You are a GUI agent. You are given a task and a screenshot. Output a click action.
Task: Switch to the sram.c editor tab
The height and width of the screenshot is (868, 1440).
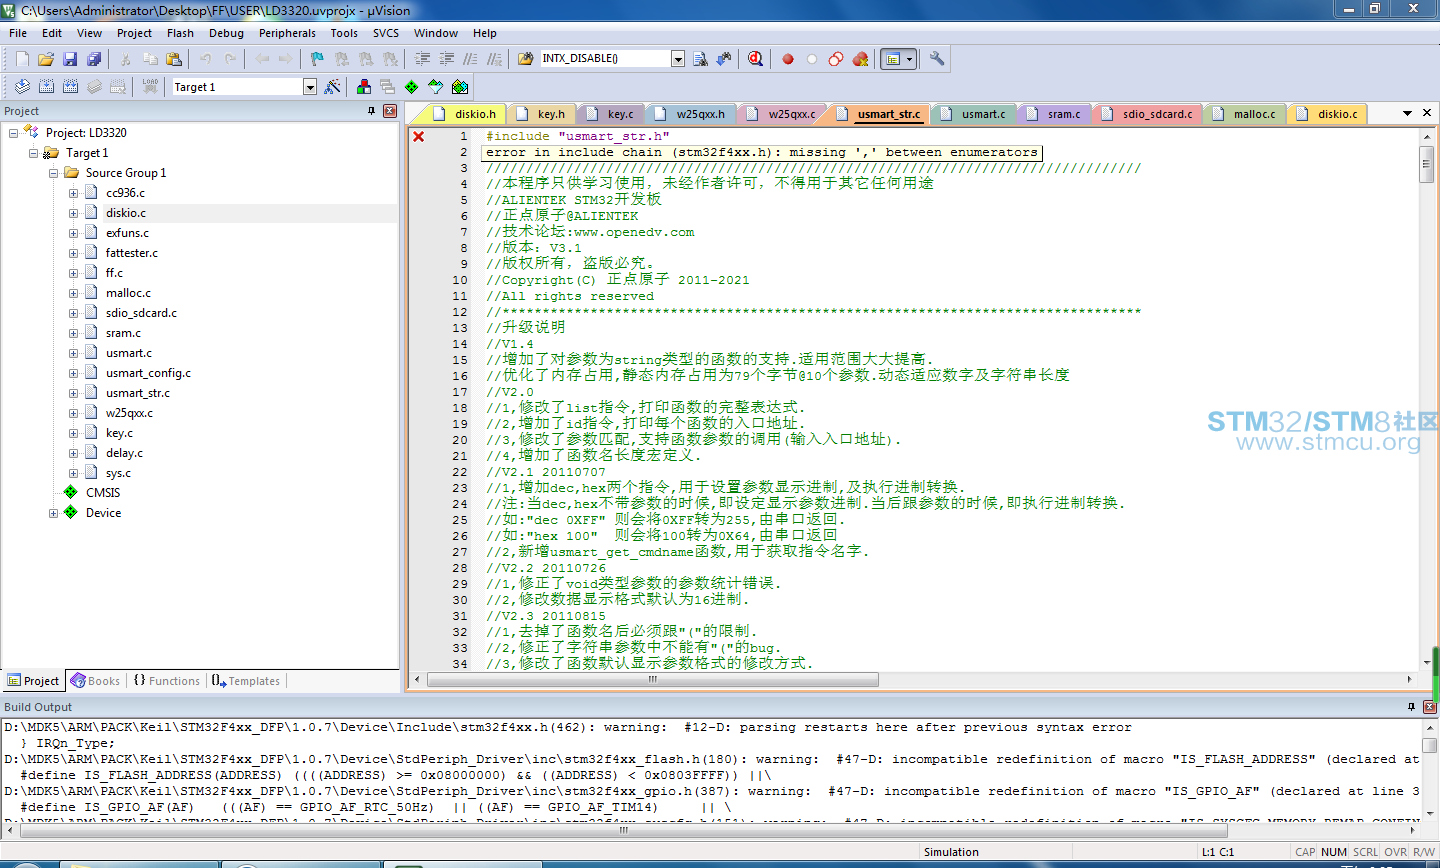[x=1056, y=114]
